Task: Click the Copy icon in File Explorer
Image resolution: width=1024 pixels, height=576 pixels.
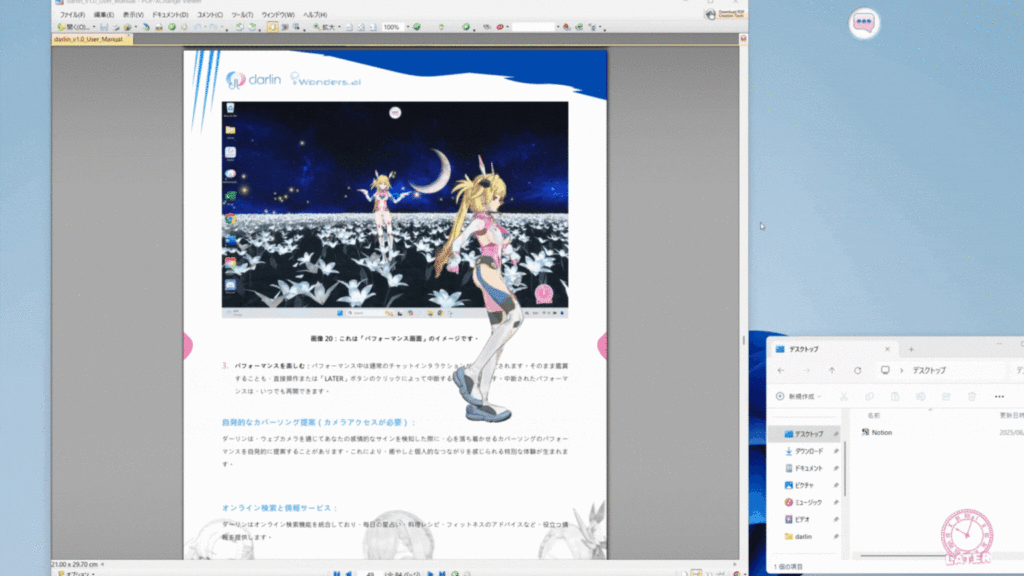Action: (x=869, y=396)
